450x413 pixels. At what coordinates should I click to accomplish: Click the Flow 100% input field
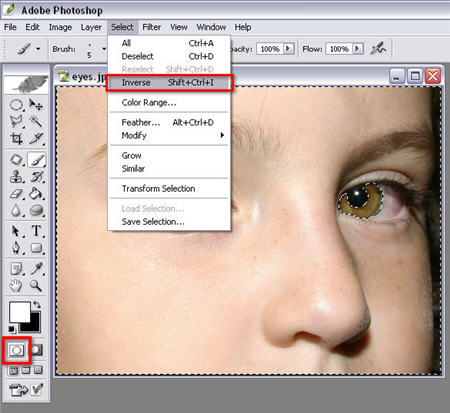click(339, 49)
